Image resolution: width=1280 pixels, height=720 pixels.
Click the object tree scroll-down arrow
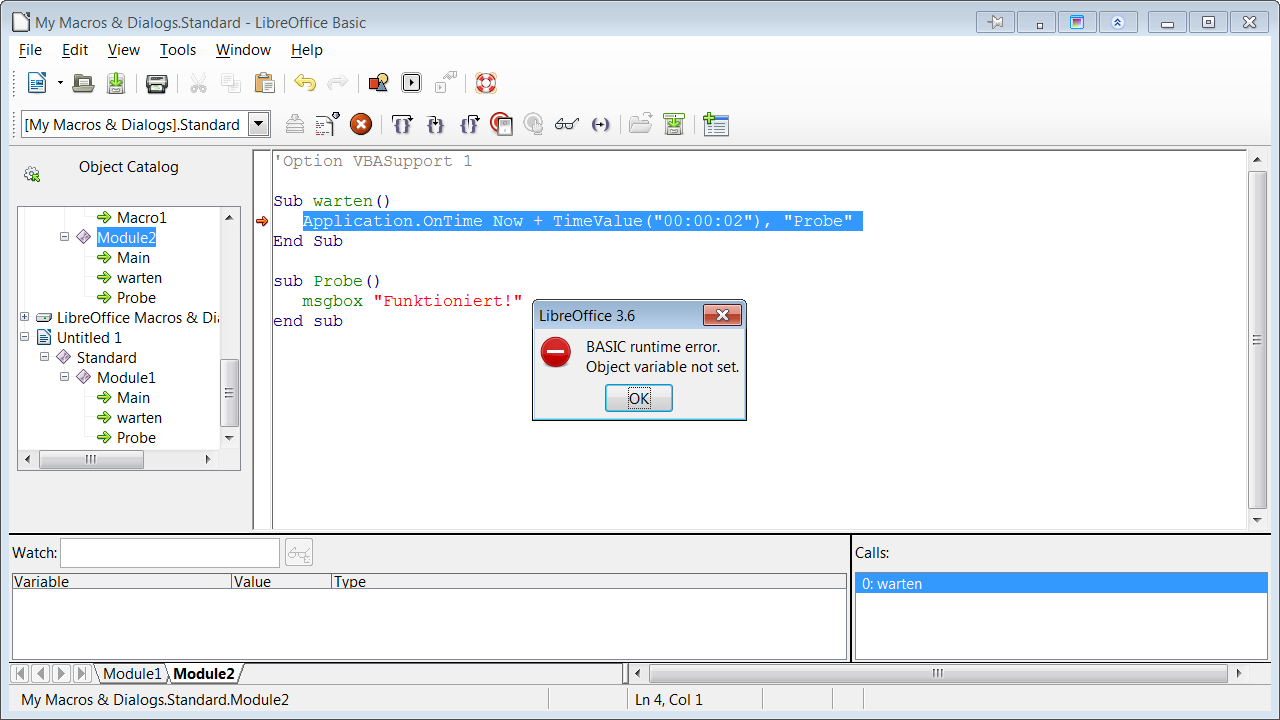(229, 438)
